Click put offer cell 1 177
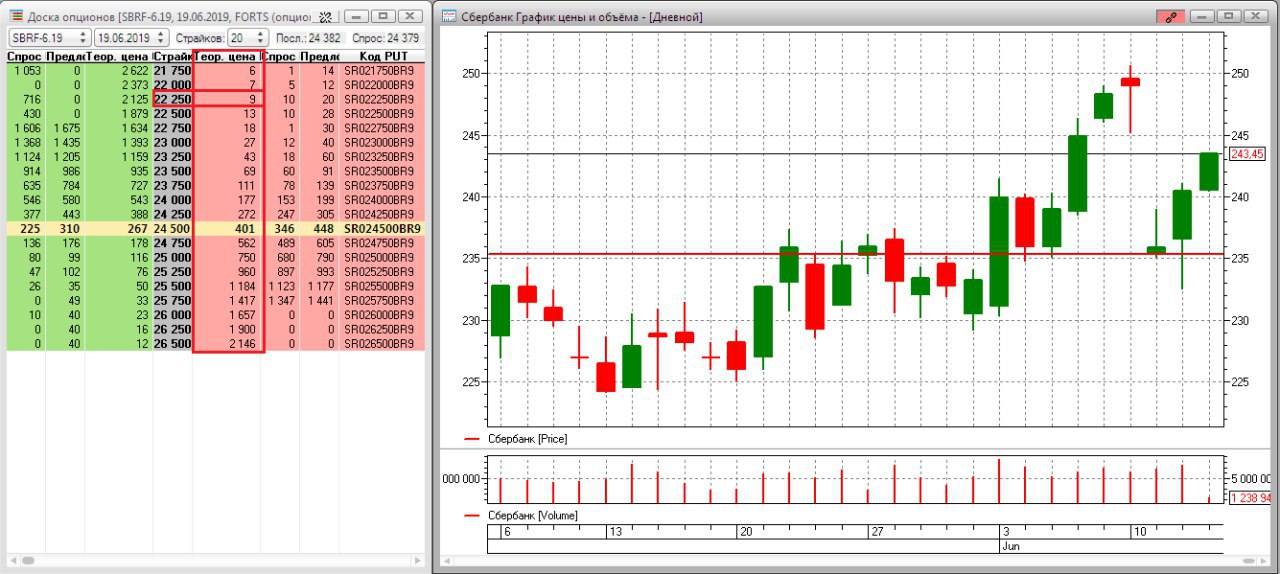 pyautogui.click(x=319, y=285)
